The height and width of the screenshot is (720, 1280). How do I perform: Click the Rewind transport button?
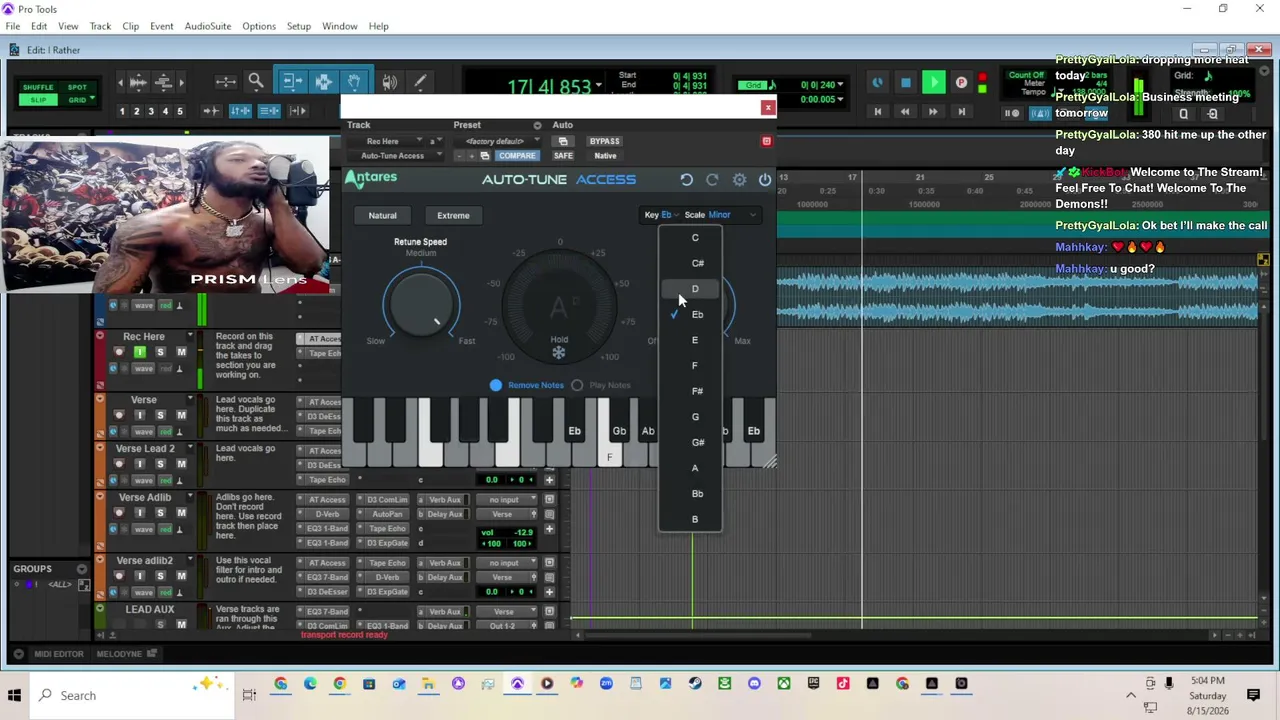coord(905,112)
